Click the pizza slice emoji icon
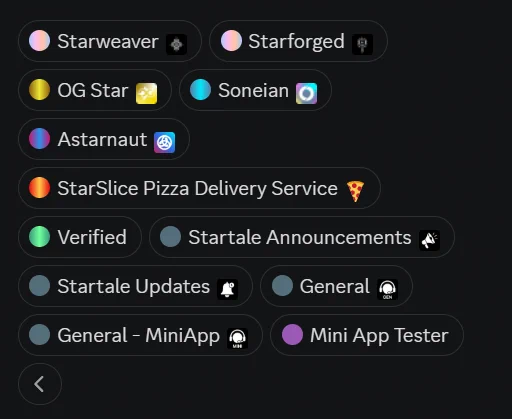 click(355, 191)
